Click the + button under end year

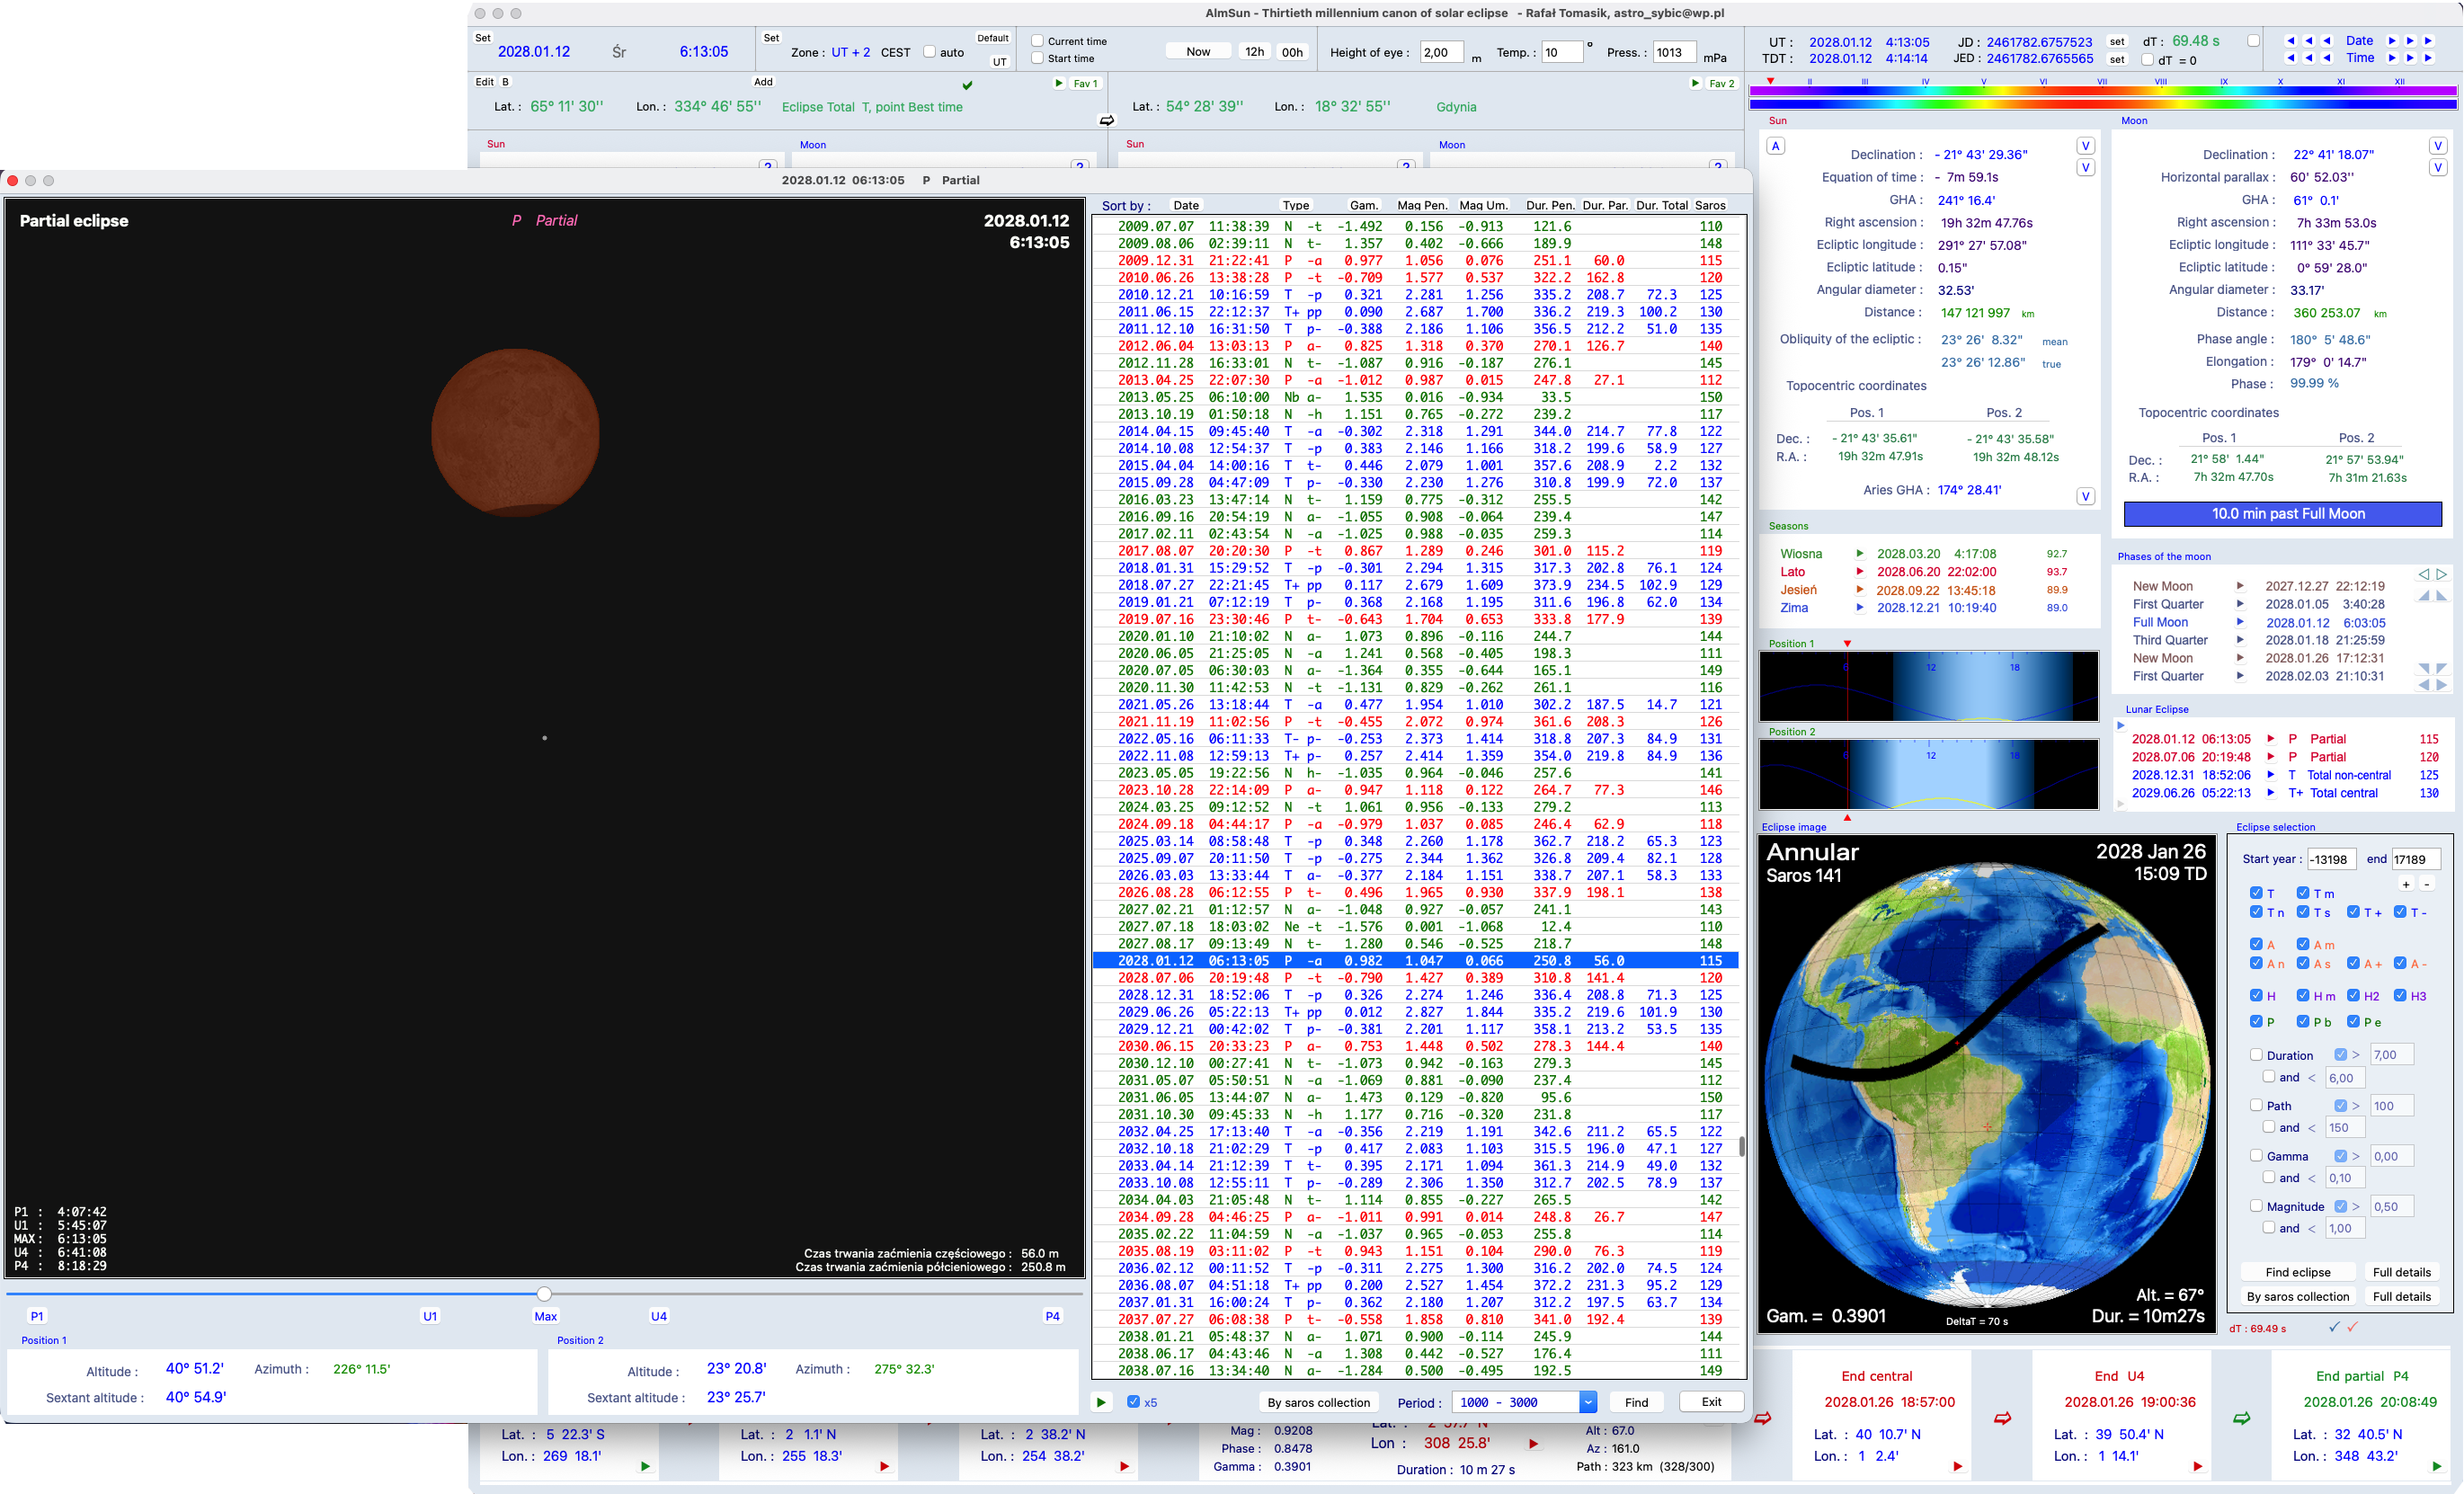[2406, 884]
